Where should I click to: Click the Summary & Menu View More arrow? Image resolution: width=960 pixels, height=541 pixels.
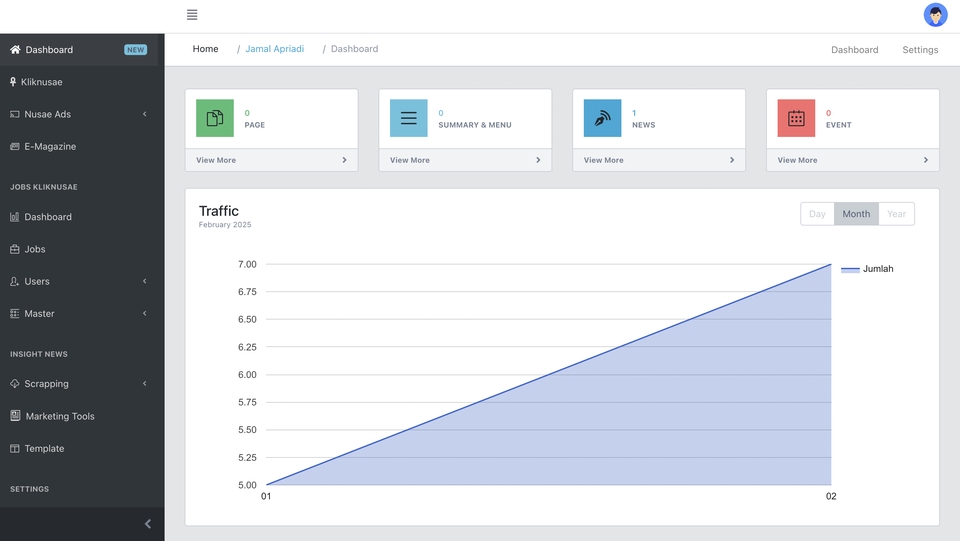click(x=538, y=160)
